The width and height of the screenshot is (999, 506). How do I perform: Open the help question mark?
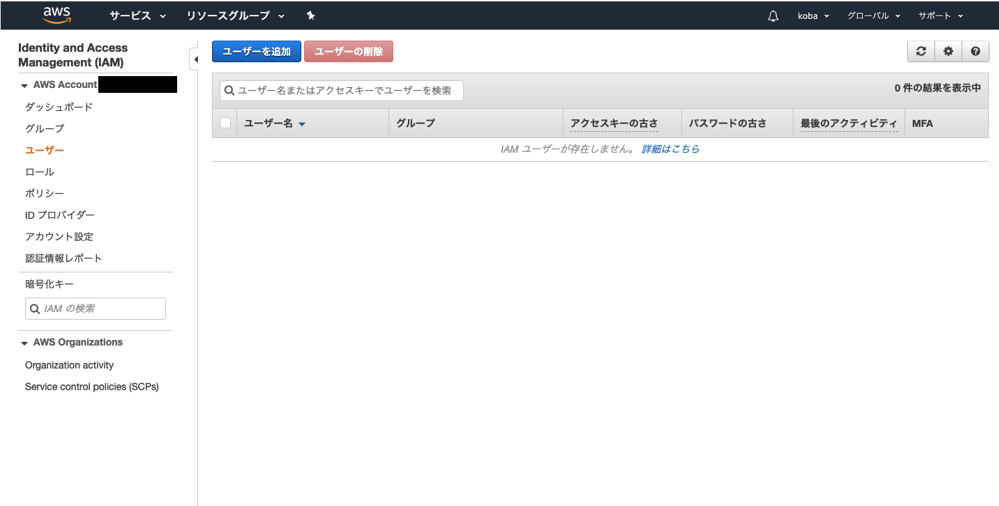point(975,52)
